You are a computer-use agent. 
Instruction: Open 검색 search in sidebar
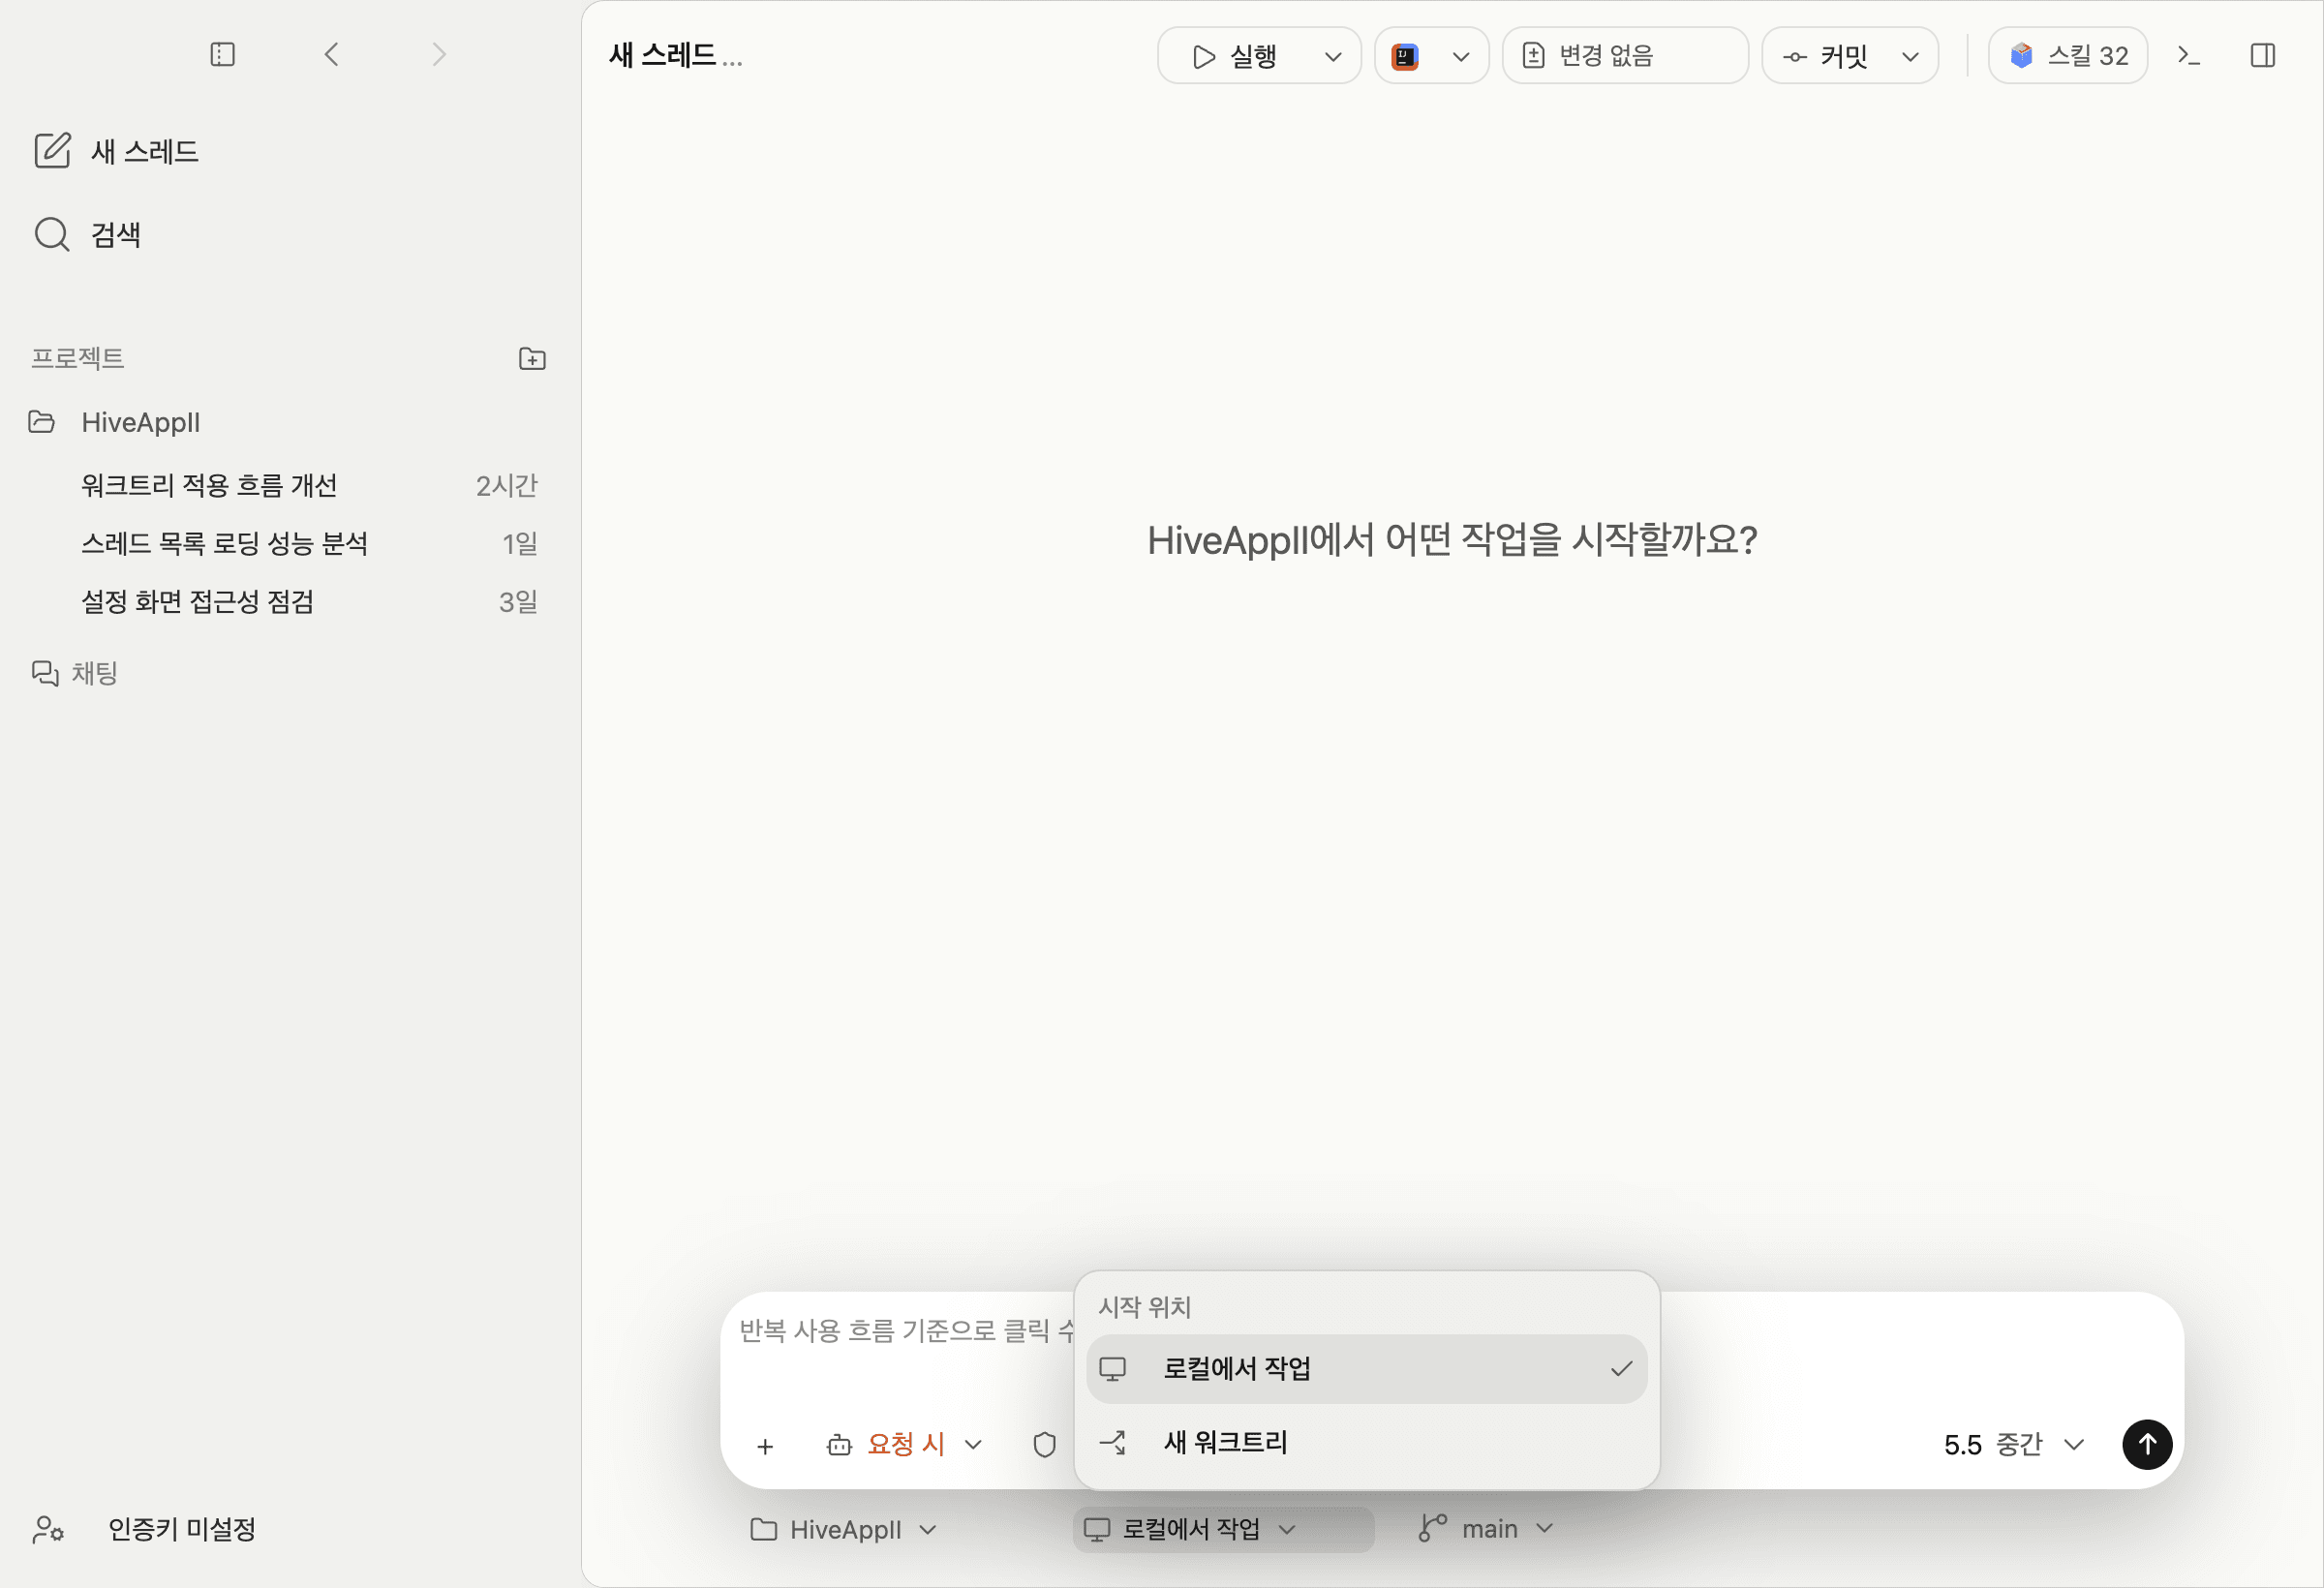tap(88, 235)
